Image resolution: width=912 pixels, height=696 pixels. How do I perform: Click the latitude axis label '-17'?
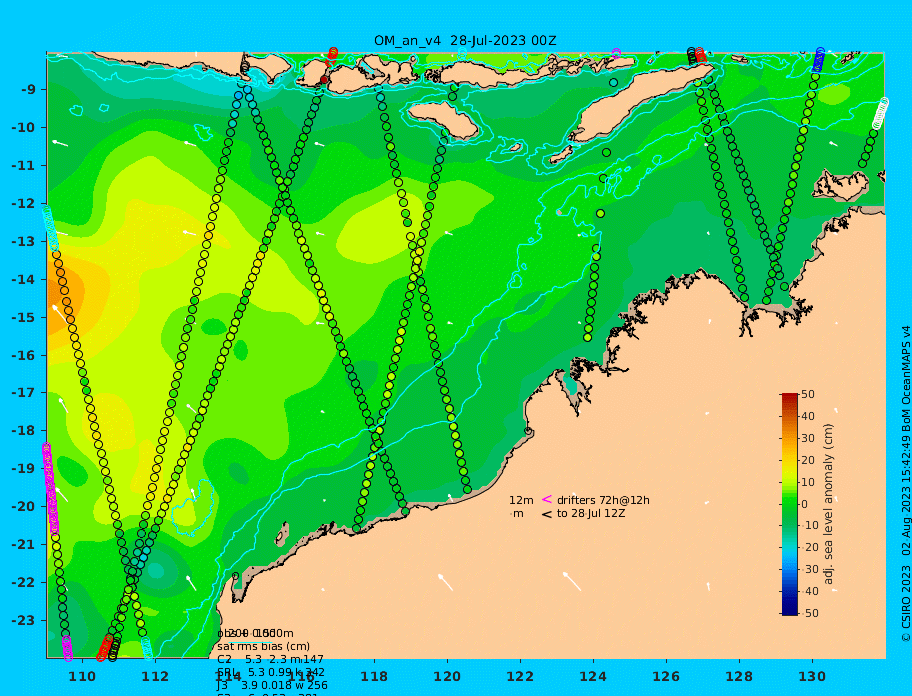coord(24,393)
